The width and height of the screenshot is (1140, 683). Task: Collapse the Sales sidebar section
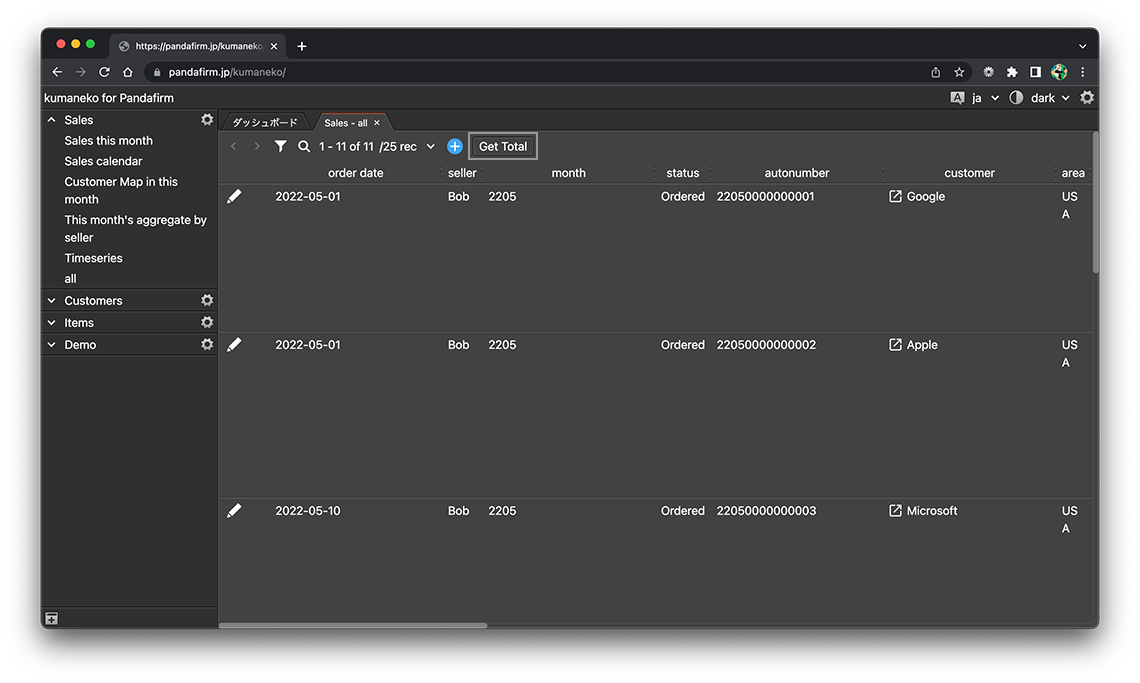pos(52,120)
